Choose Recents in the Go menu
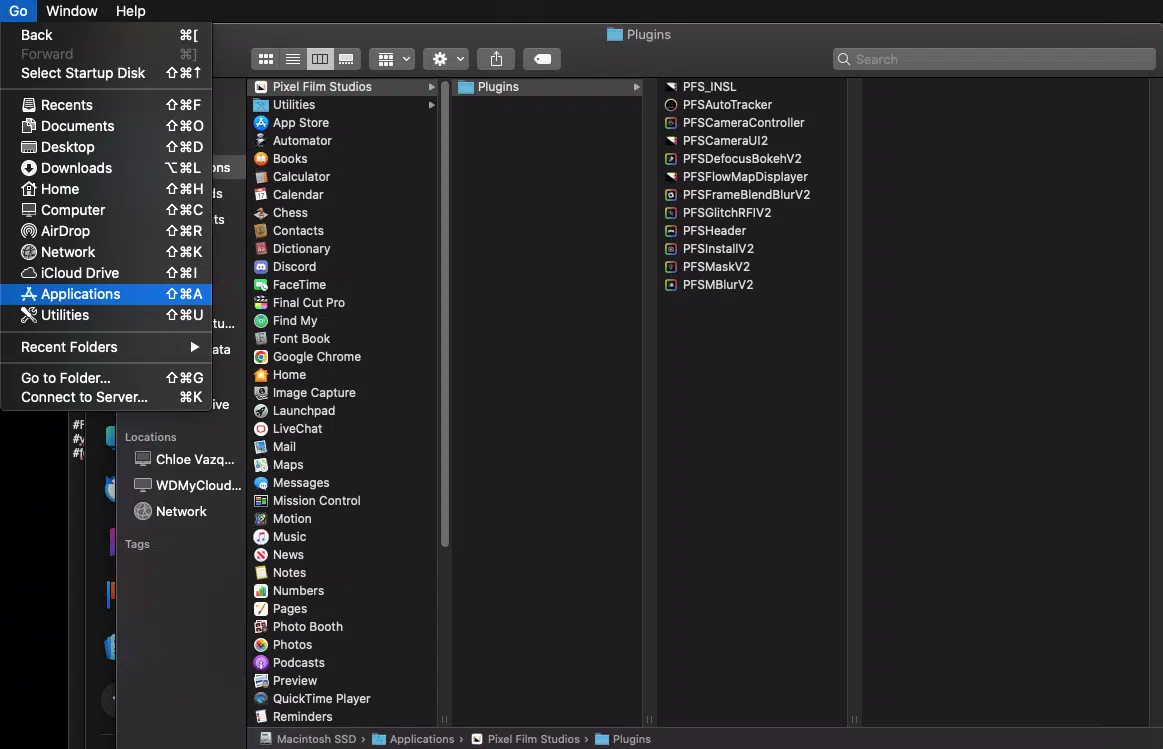Screen dimensions: 1163x749 click(107, 105)
